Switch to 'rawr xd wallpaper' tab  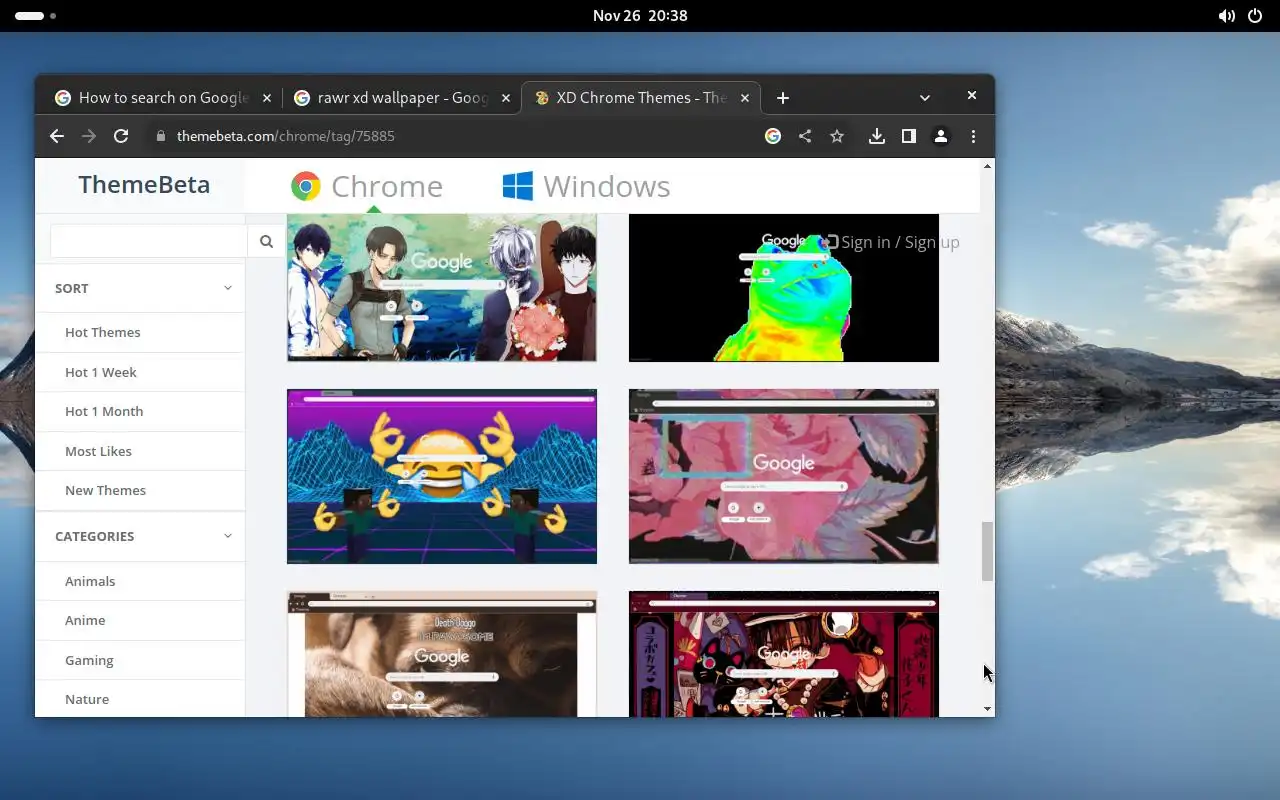(401, 98)
